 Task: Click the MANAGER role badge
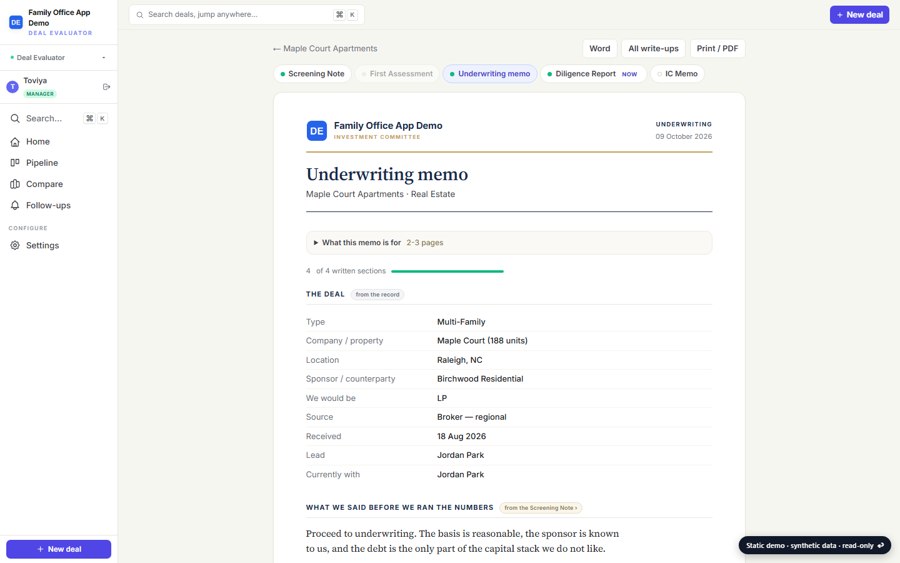point(40,94)
